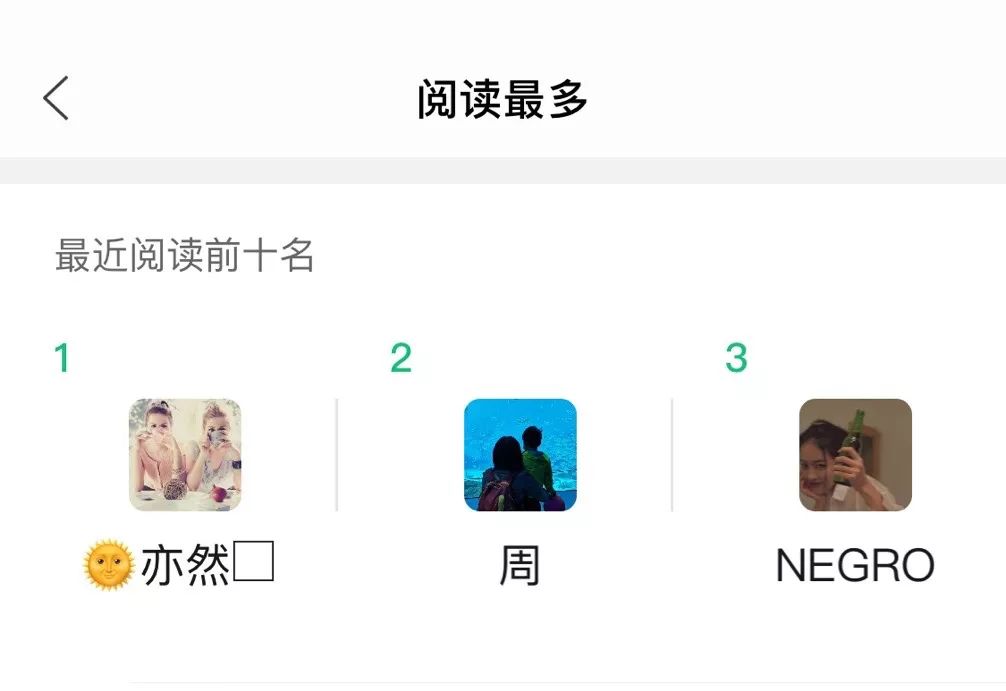Select rank number 2 badge
1006x691 pixels.
pos(400,358)
